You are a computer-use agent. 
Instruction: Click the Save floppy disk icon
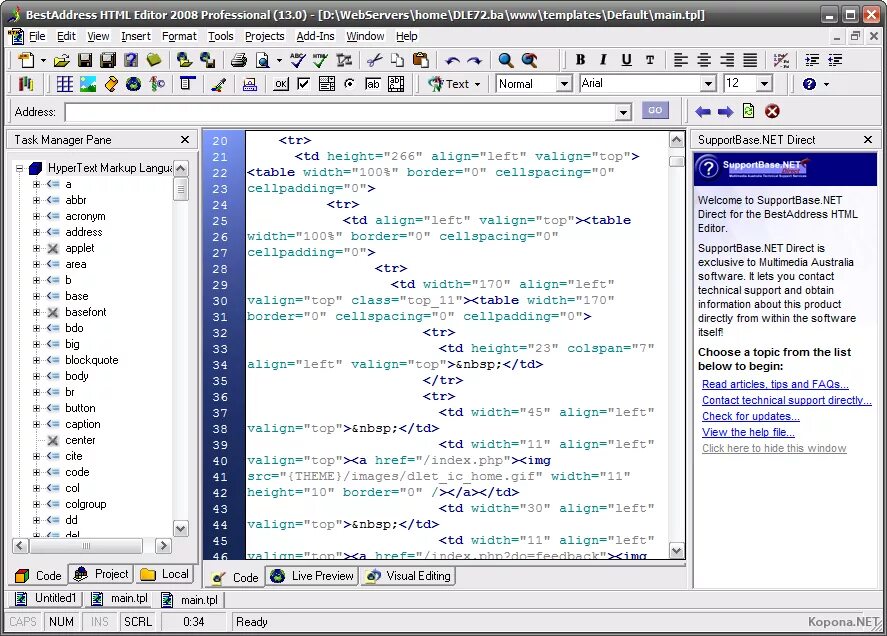click(85, 60)
